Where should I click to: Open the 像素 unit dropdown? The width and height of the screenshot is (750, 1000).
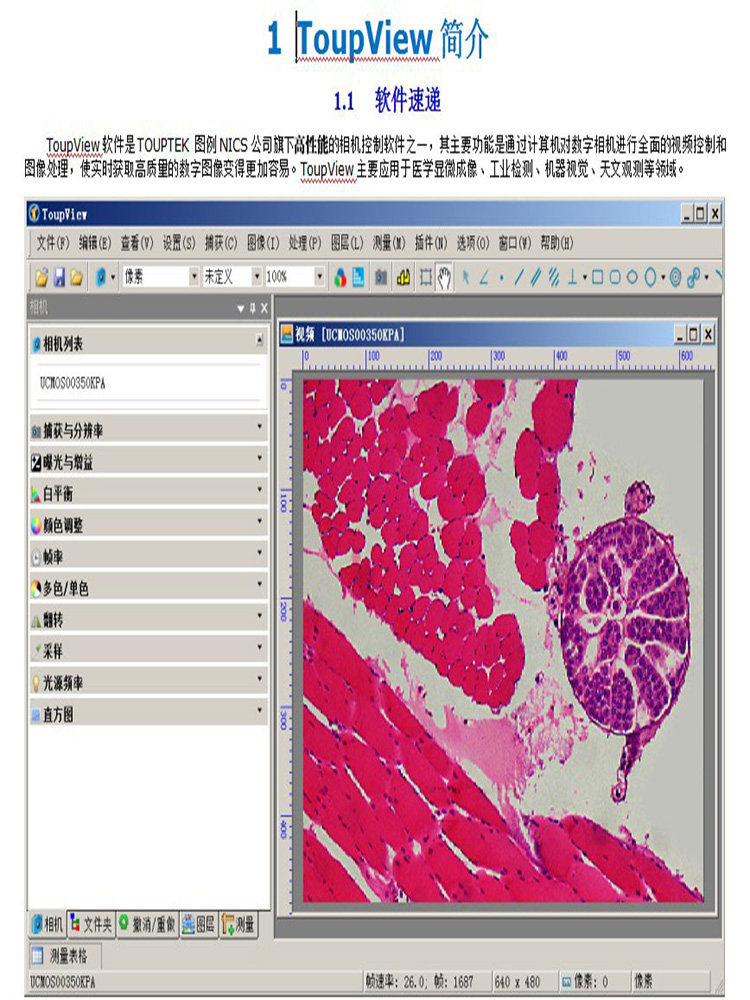pyautogui.click(x=193, y=277)
